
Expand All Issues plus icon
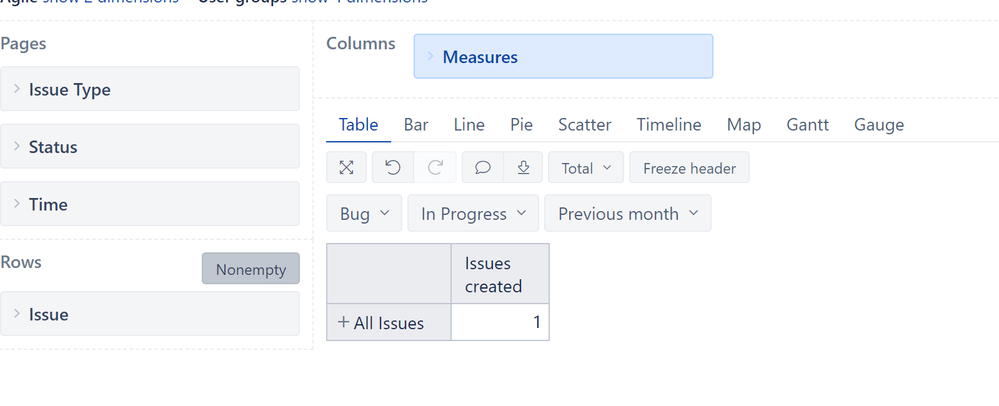[343, 323]
